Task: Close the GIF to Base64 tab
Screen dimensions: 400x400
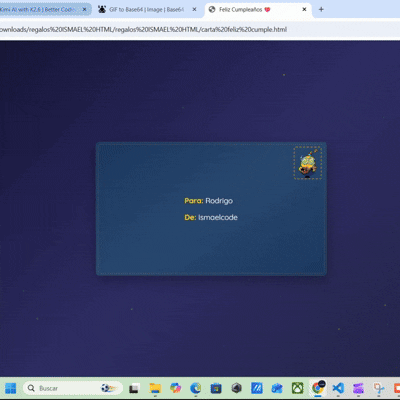Action: point(195,9)
